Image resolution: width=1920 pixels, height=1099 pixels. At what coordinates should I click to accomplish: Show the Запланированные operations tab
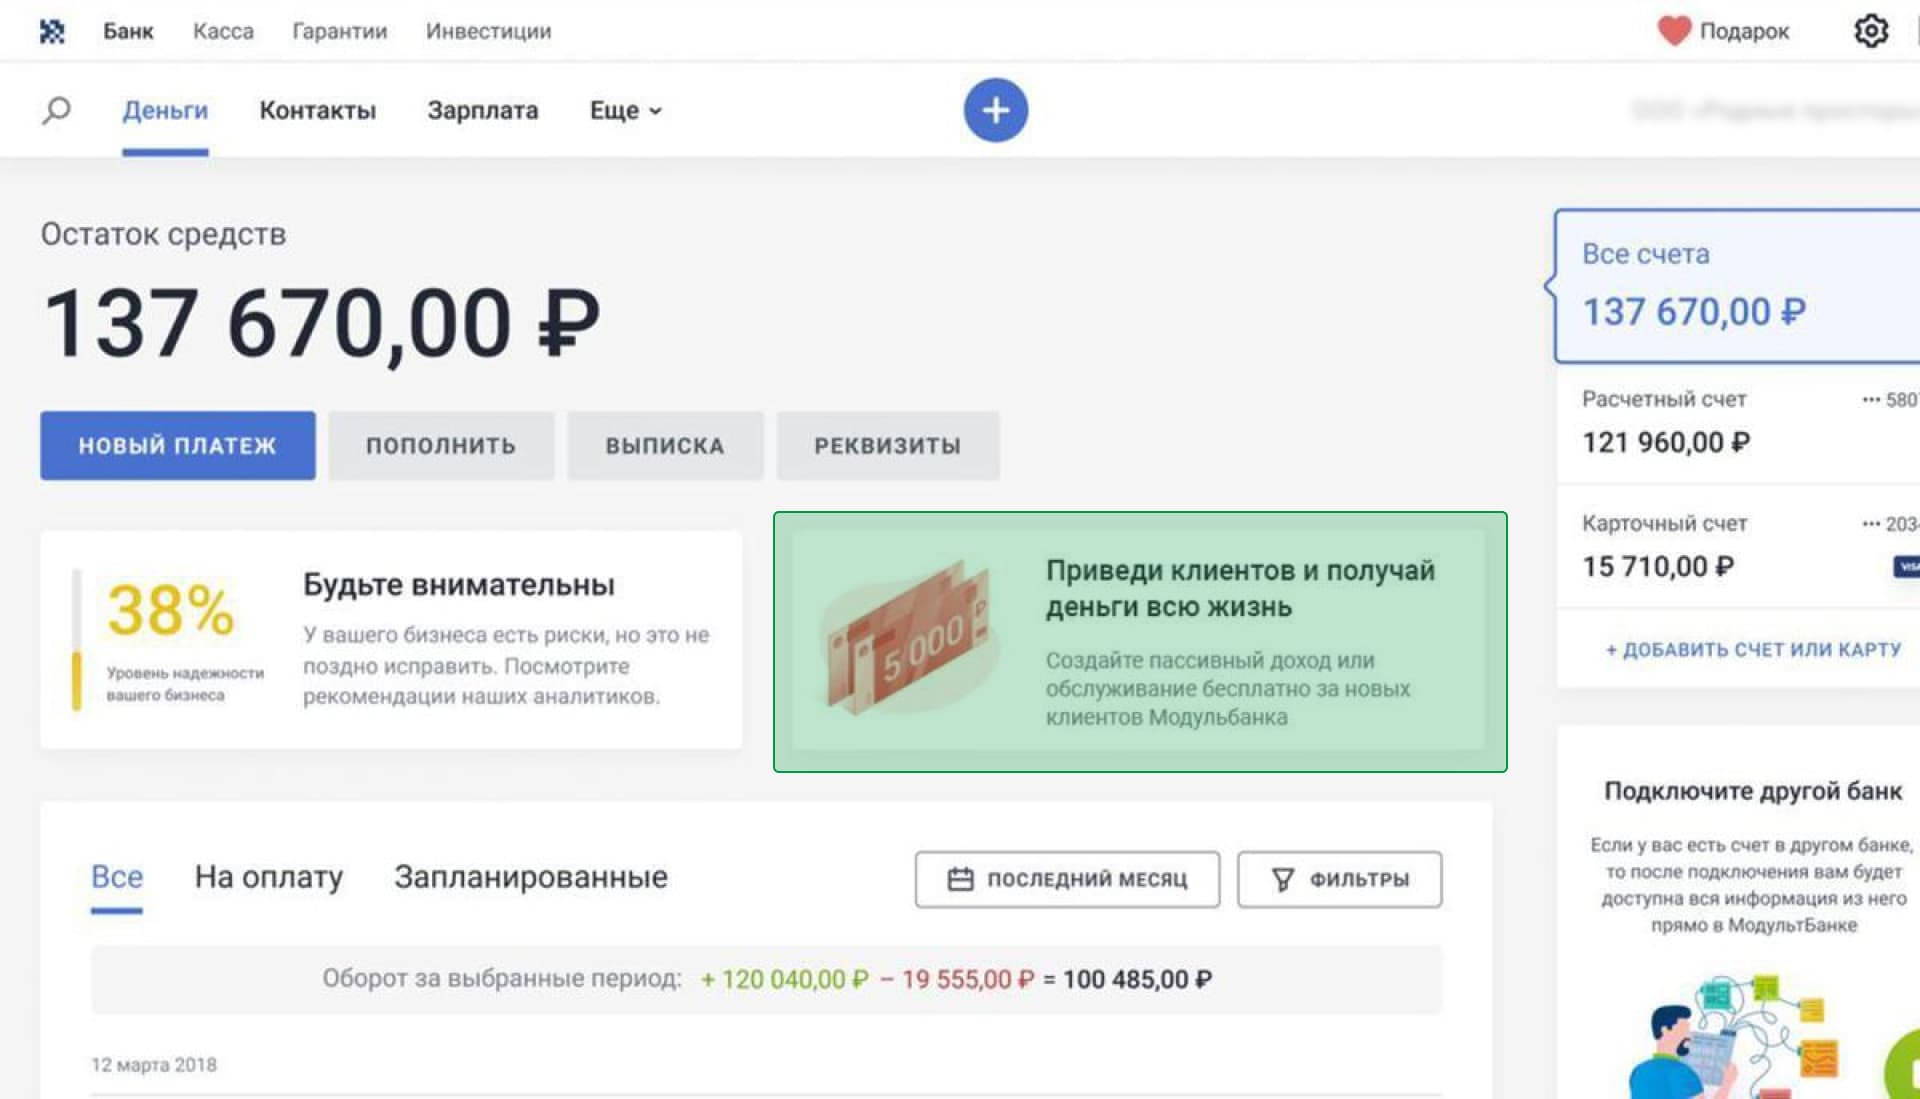tap(530, 877)
